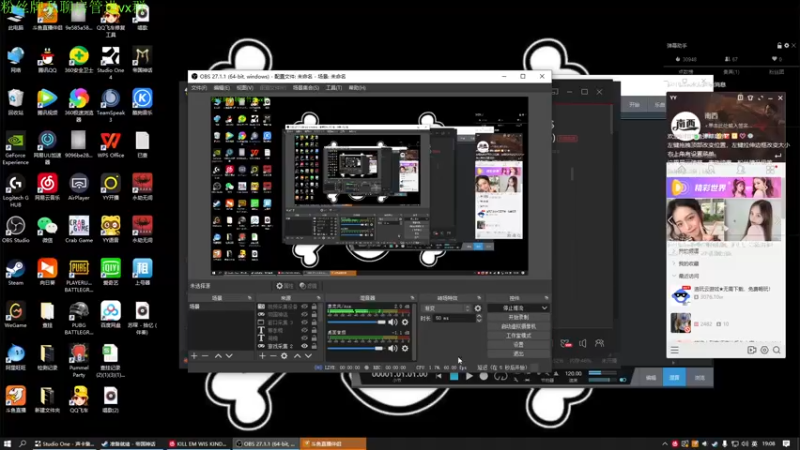This screenshot has height=450, width=800.
Task: Click 退出 button in OBS controls
Action: (x=518, y=354)
